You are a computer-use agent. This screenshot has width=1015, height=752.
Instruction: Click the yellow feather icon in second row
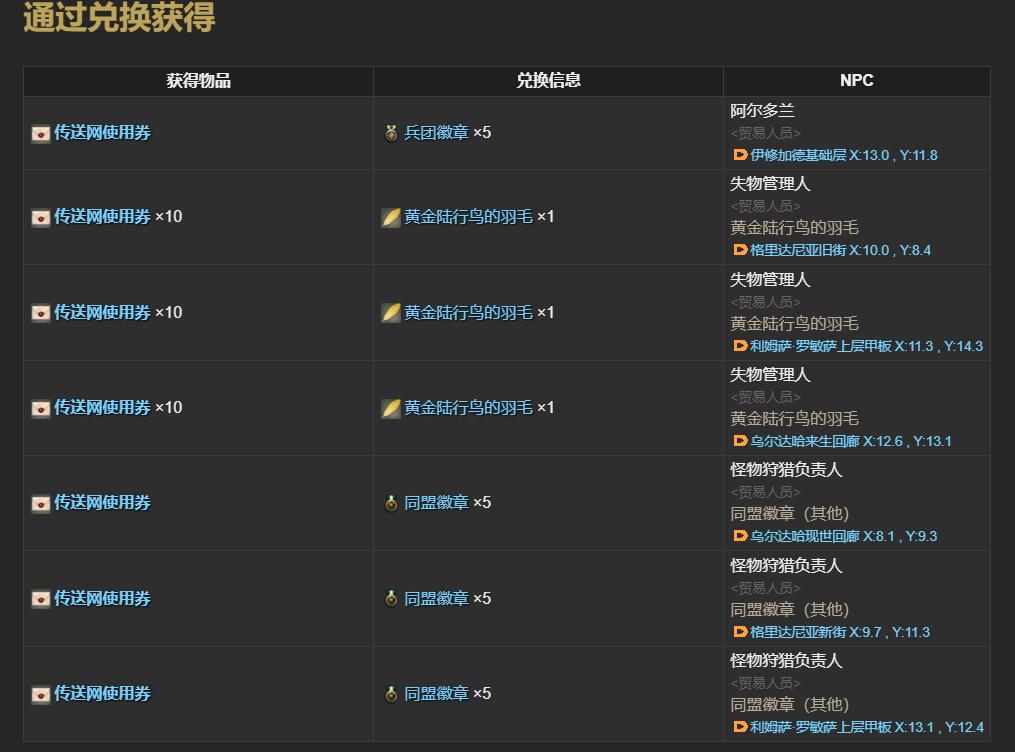[x=391, y=218]
